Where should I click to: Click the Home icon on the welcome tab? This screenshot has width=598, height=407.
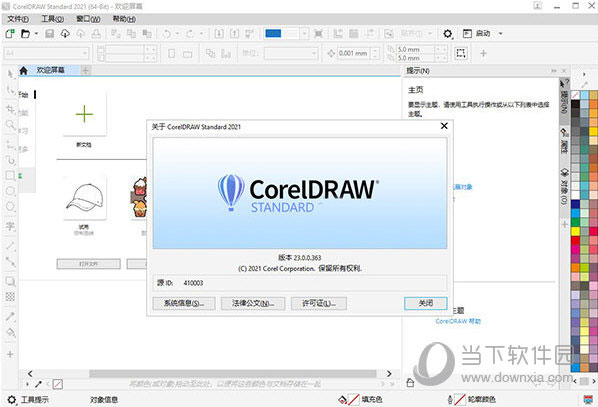(24, 71)
